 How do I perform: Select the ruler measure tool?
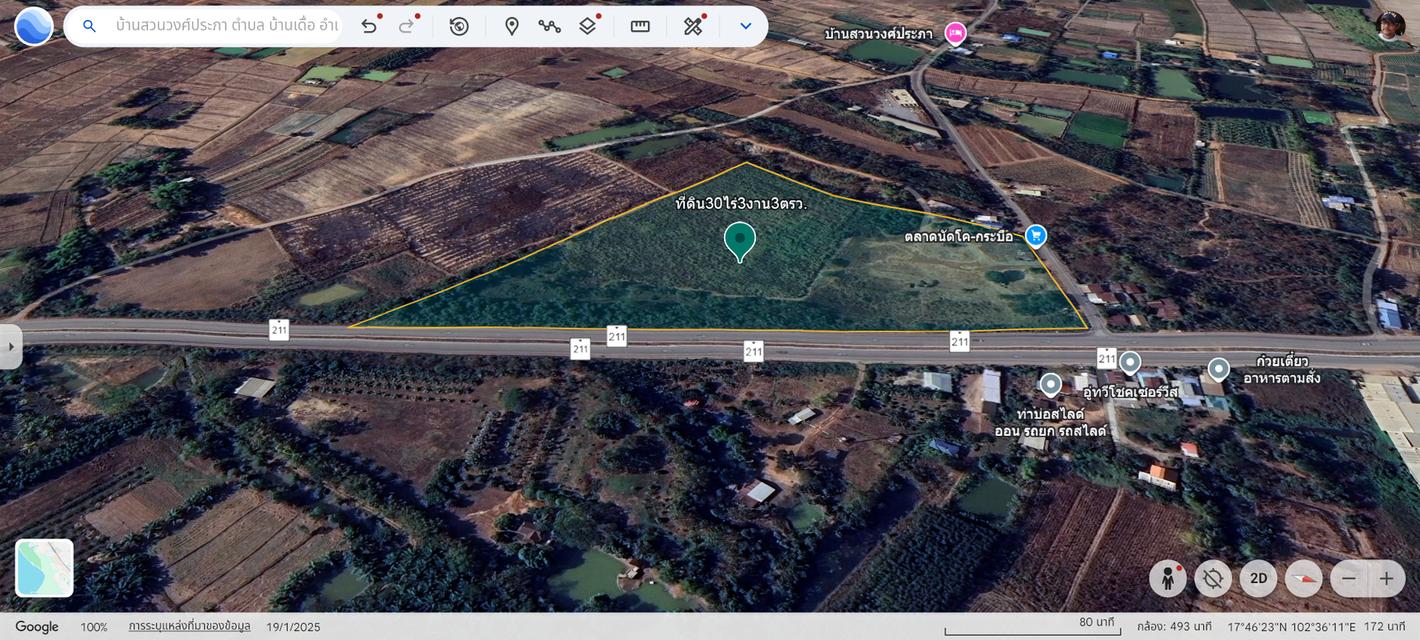pos(640,26)
